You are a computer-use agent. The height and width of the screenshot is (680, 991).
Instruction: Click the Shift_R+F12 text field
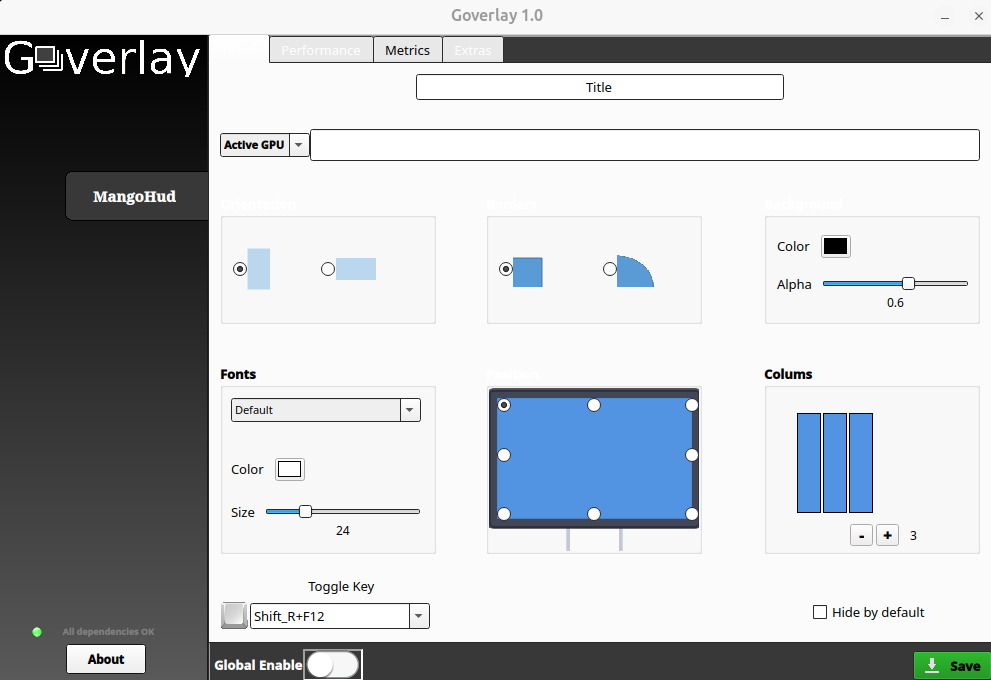(x=329, y=616)
